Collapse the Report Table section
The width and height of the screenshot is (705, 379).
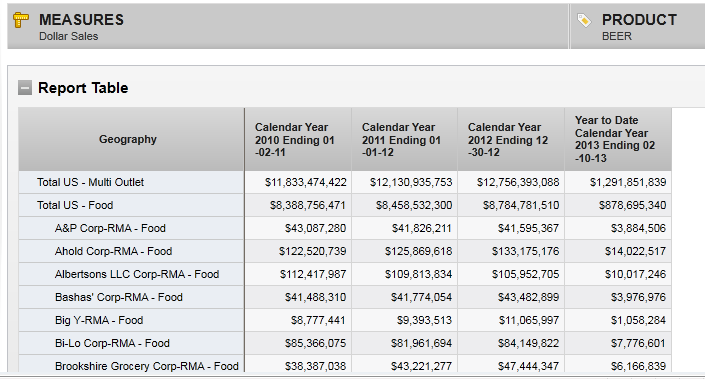tap(25, 88)
